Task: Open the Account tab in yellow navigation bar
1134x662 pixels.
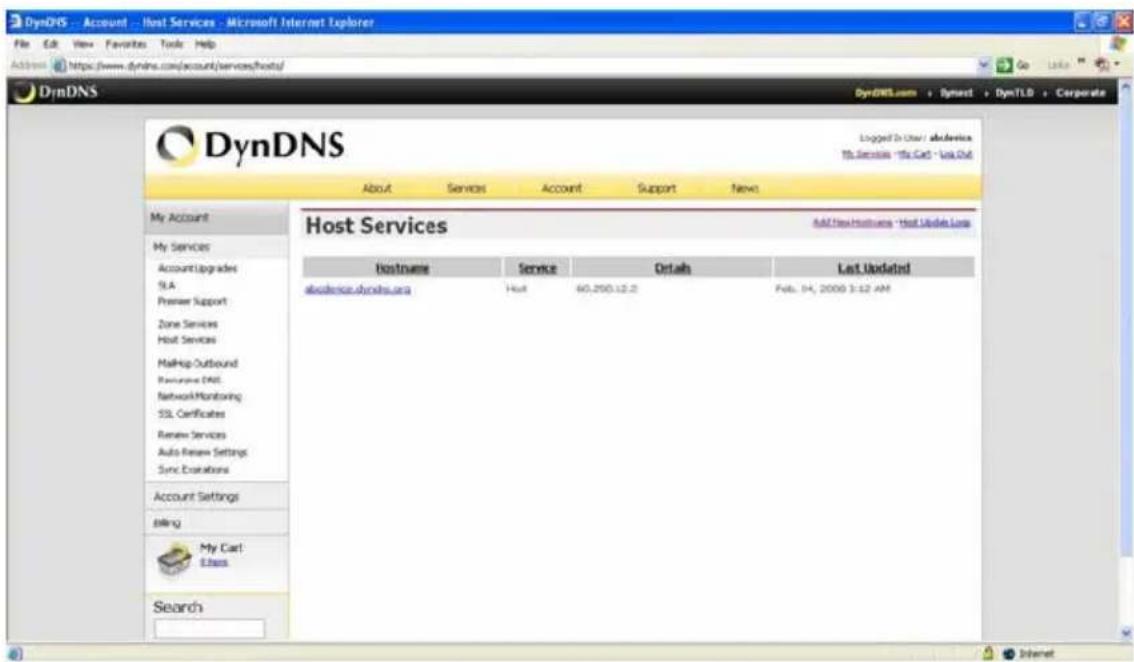Action: click(x=561, y=188)
